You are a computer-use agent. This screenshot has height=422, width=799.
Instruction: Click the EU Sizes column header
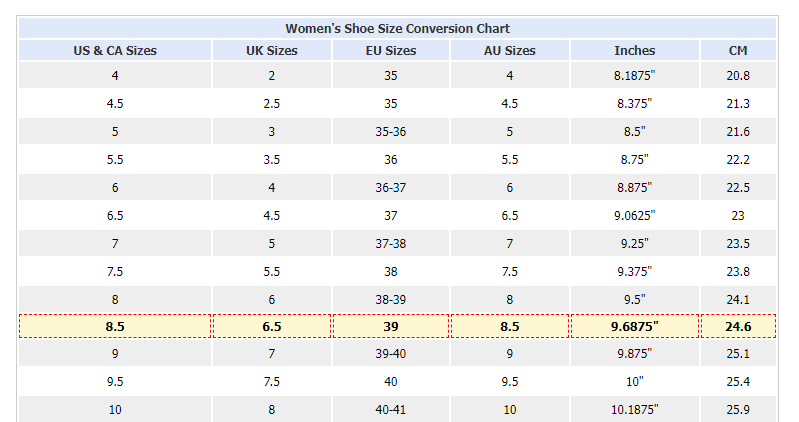tap(391, 50)
